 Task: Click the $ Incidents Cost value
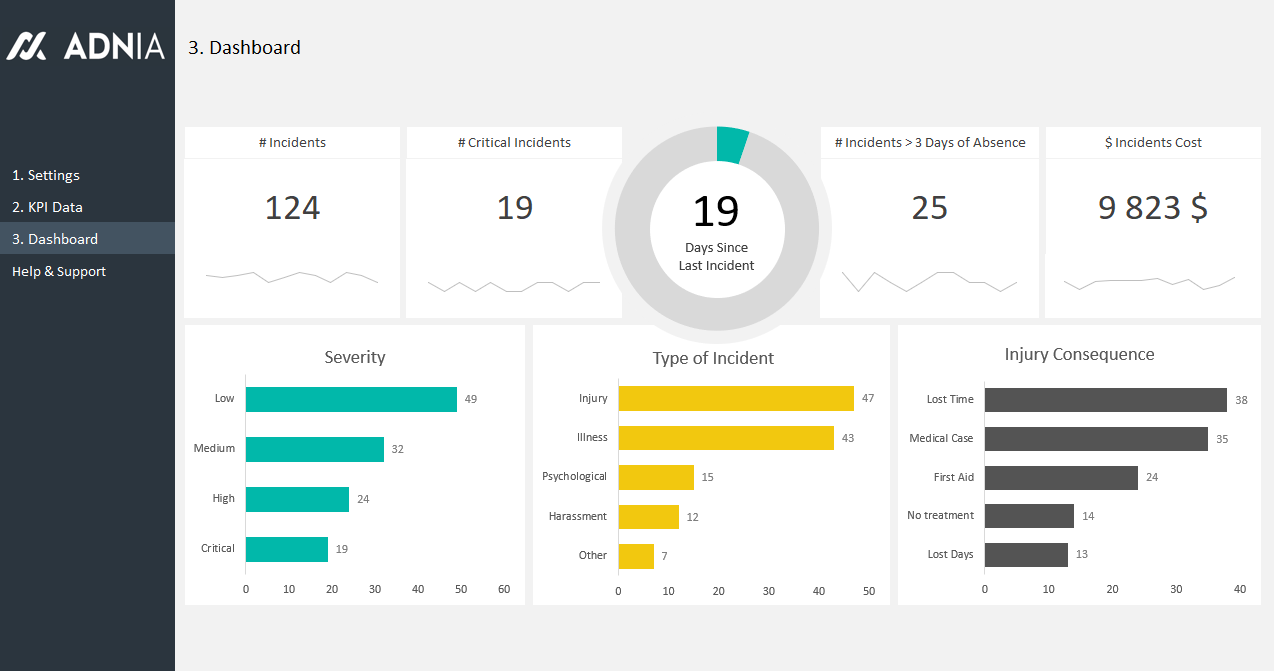[x=1152, y=208]
